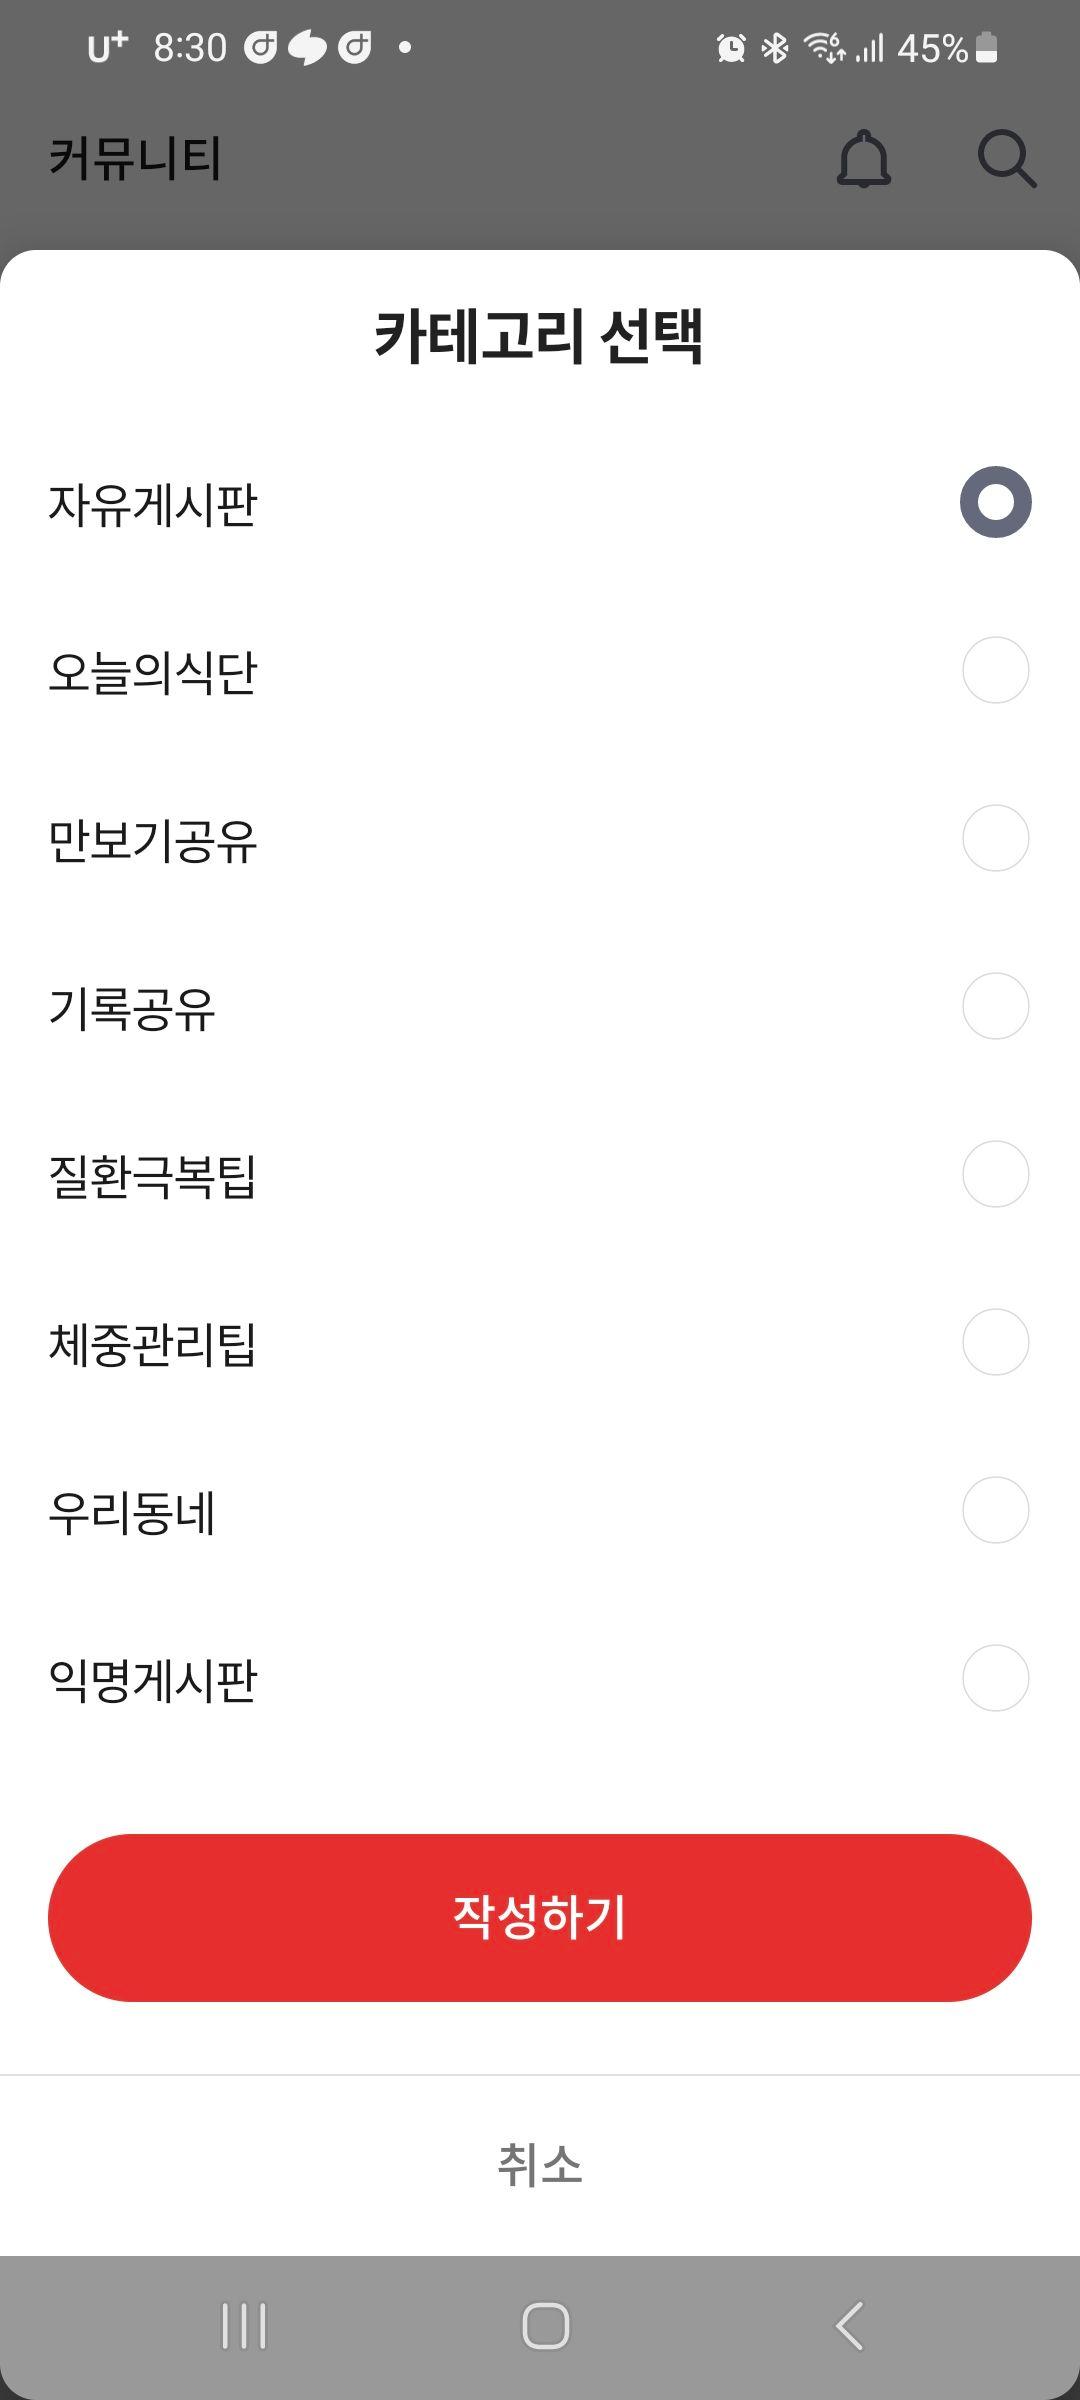Tap the Android back arrow

849,2326
